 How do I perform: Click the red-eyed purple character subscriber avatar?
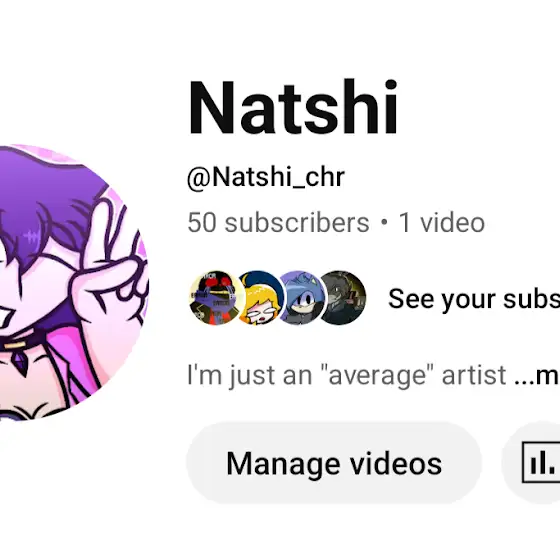pyautogui.click(x=215, y=298)
